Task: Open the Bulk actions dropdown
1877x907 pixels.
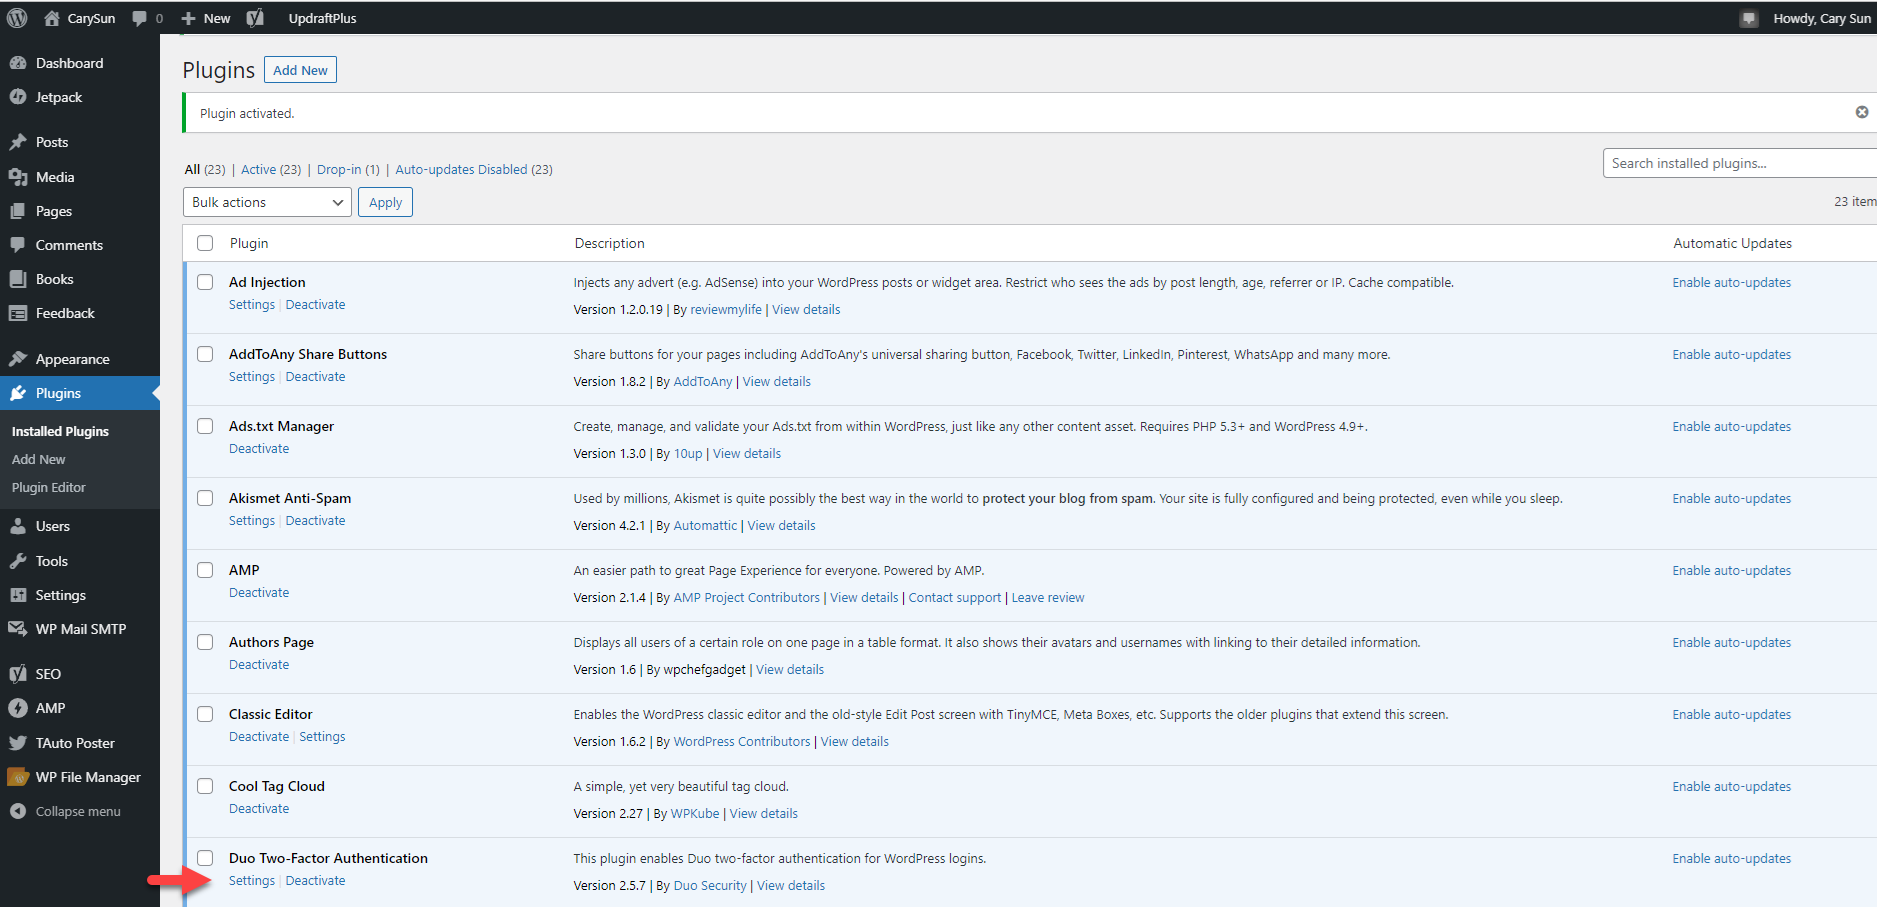Action: pyautogui.click(x=267, y=202)
